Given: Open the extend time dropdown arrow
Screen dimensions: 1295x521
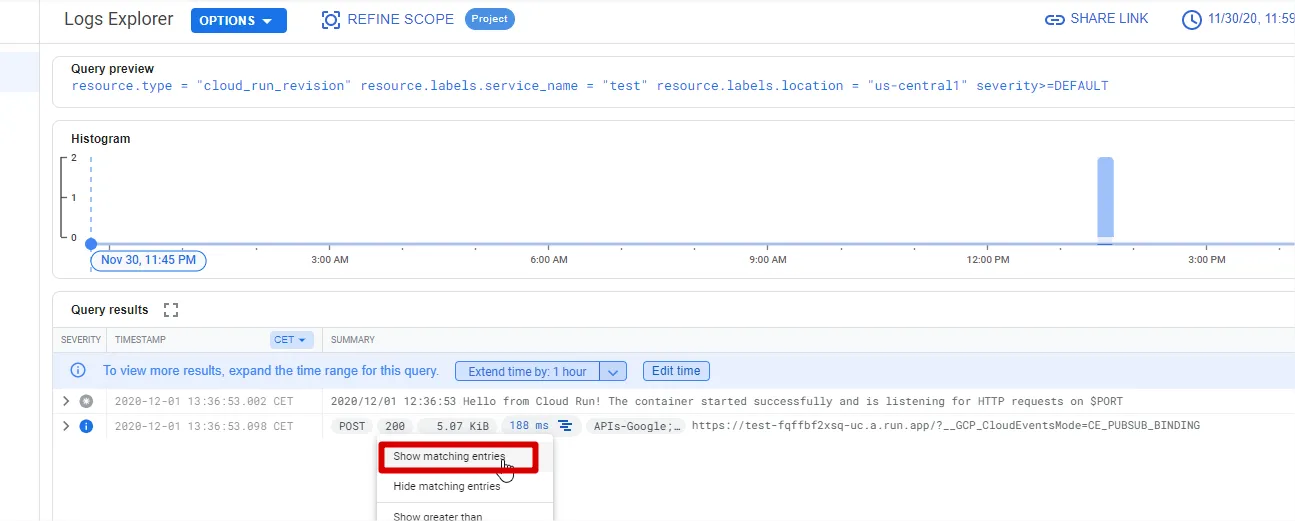Looking at the screenshot, I should pos(613,371).
